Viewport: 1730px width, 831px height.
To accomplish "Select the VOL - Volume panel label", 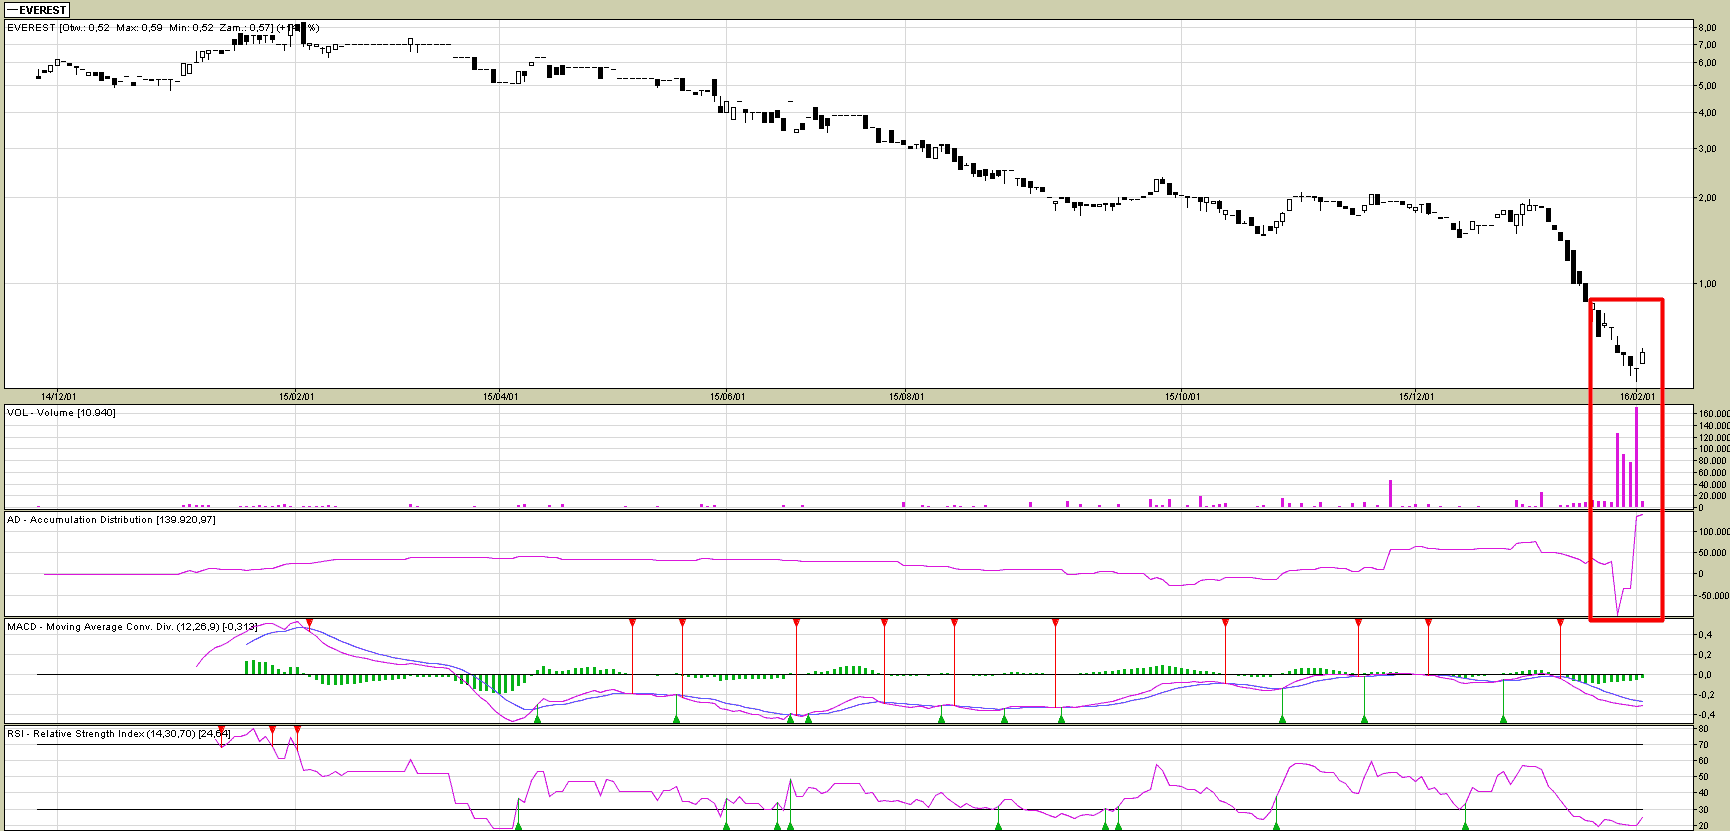I will click(x=61, y=413).
